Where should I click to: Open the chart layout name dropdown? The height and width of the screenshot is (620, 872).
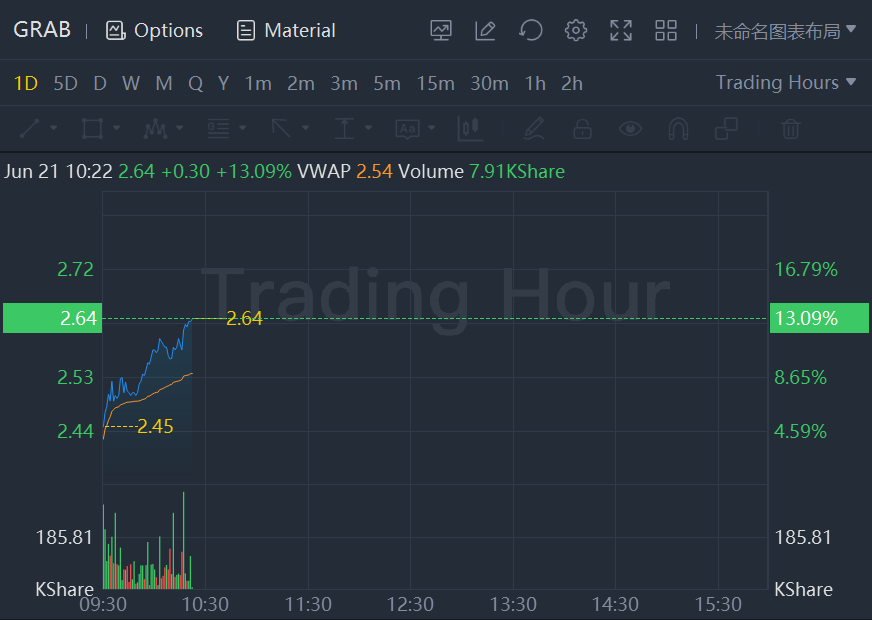pos(785,31)
